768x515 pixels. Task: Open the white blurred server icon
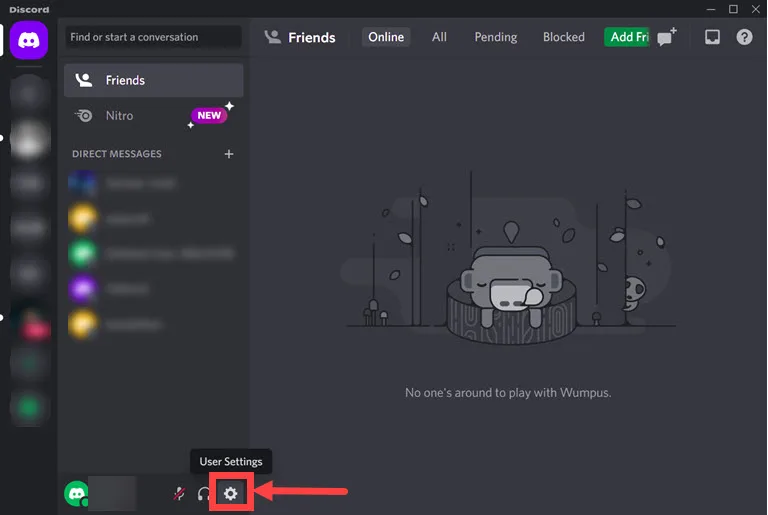[x=29, y=139]
